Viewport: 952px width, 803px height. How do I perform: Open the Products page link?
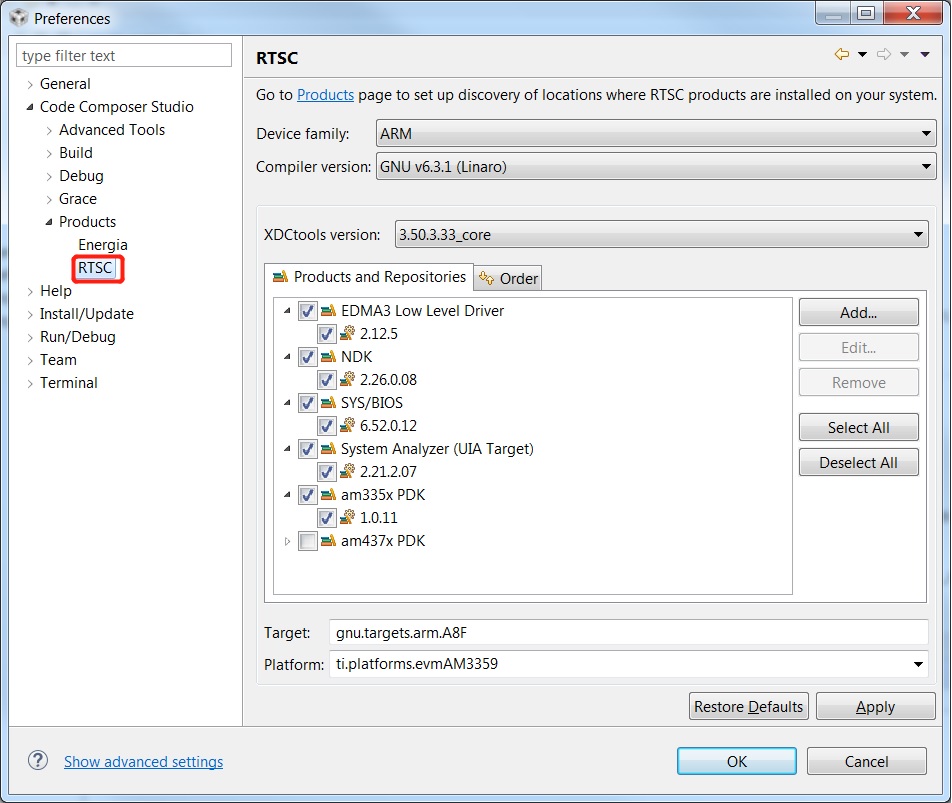325,95
